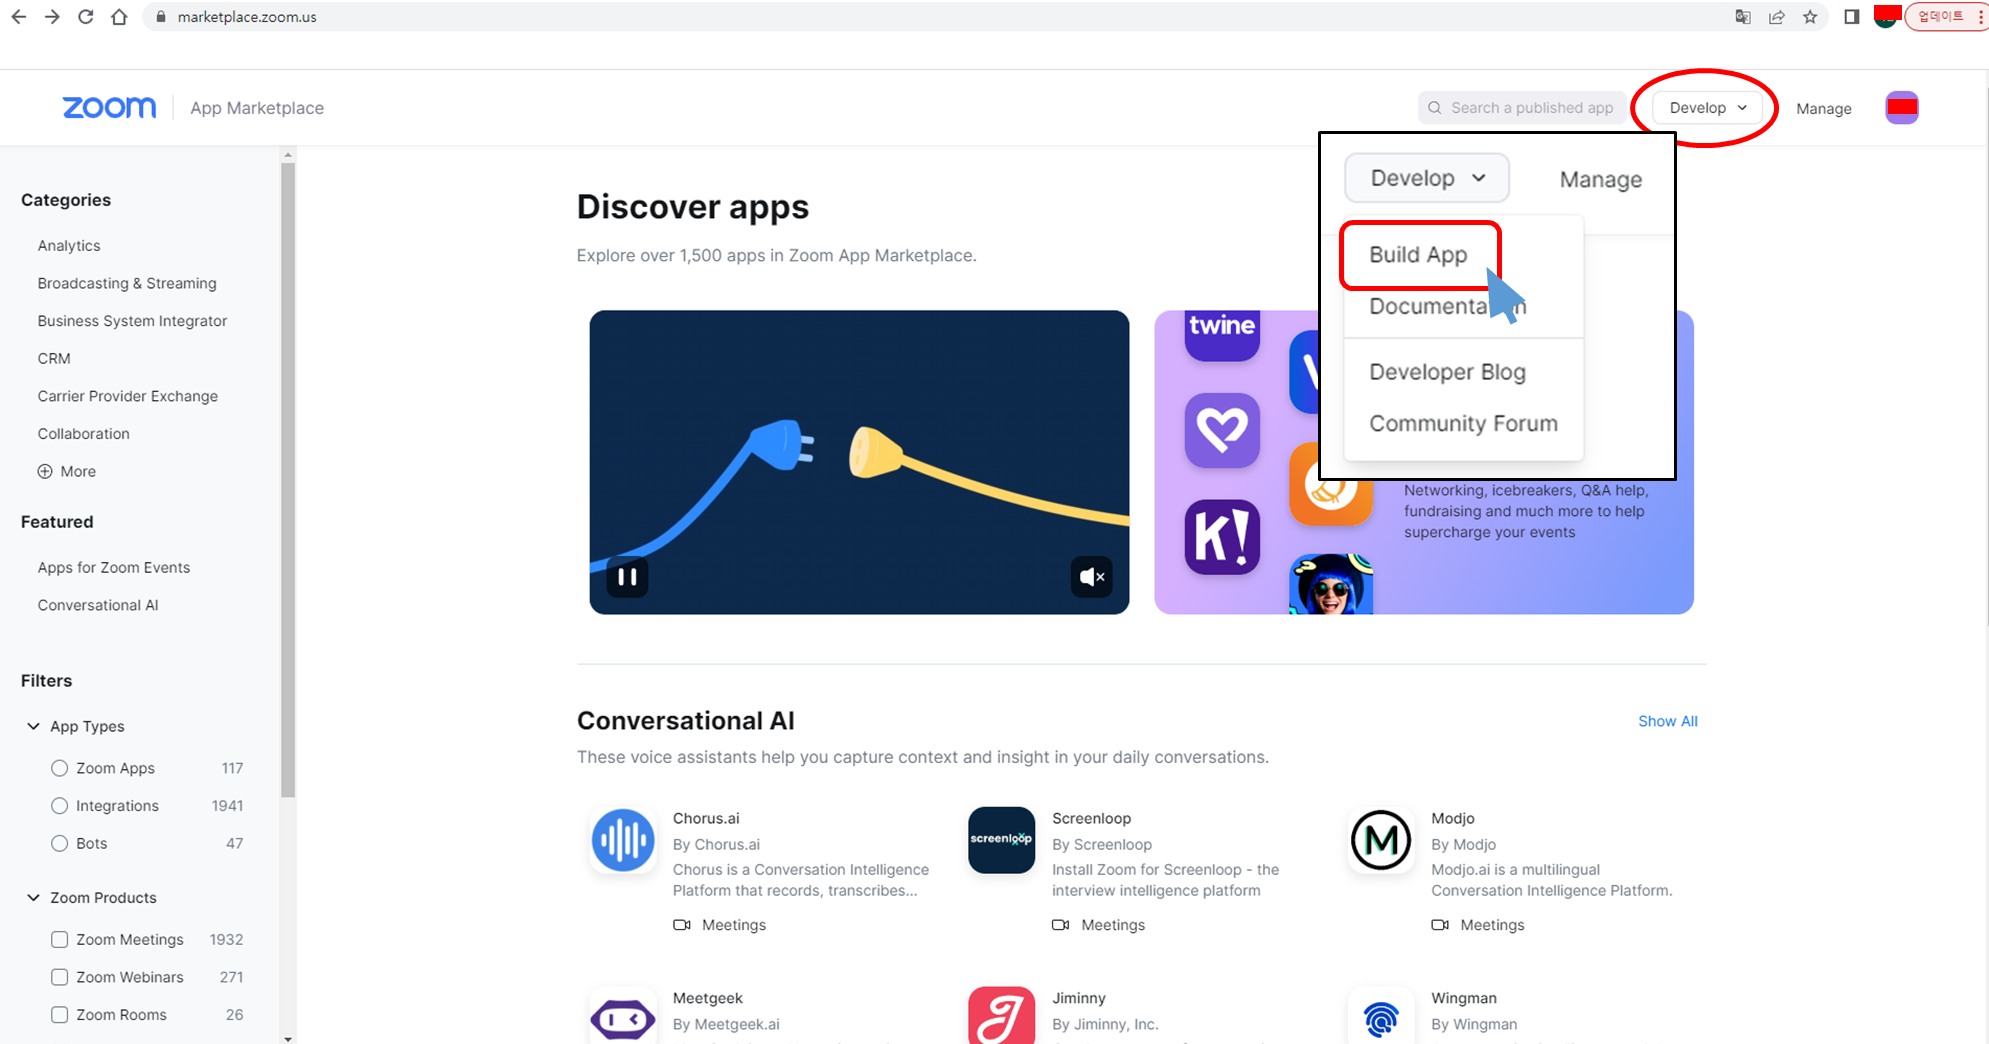Open Broadcasting & Streaming category
The width and height of the screenshot is (1989, 1044).
click(x=127, y=284)
